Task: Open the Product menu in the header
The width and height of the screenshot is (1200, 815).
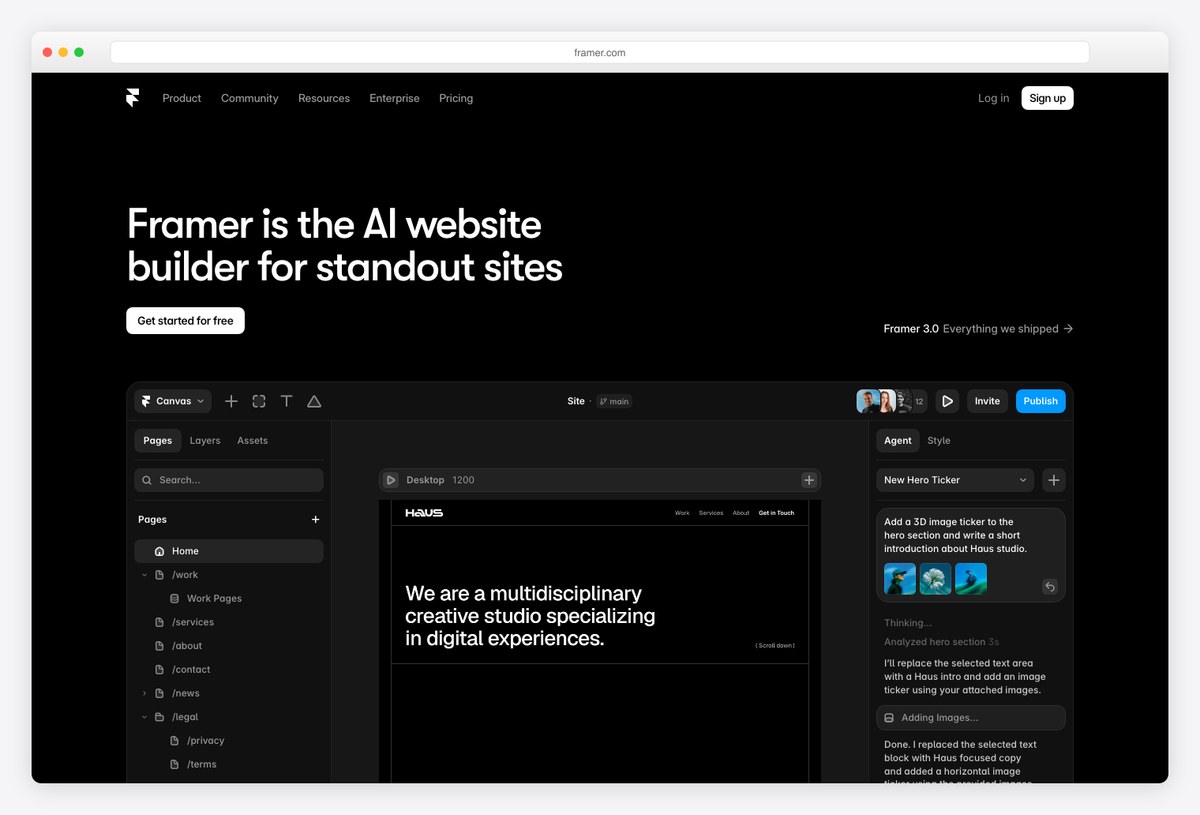Action: (182, 98)
